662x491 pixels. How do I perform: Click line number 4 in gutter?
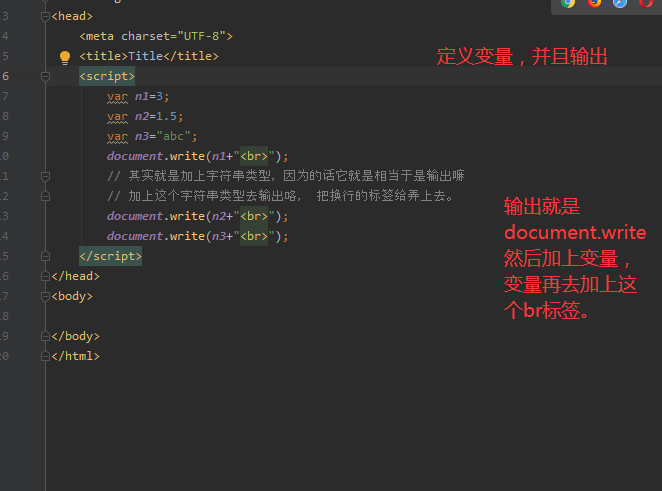click(5, 36)
